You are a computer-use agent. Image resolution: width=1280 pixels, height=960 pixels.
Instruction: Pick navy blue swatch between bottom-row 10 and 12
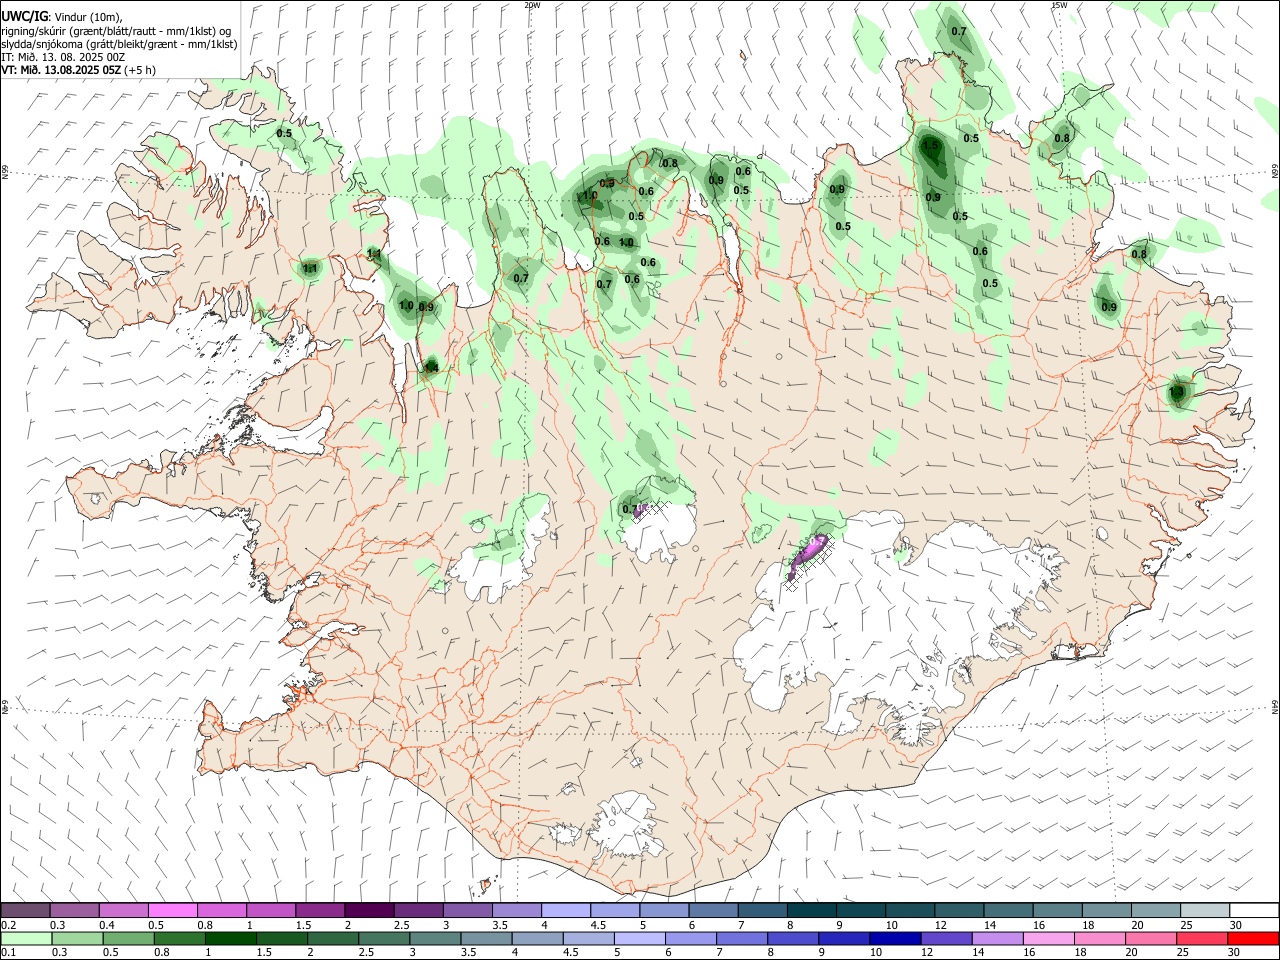894,938
